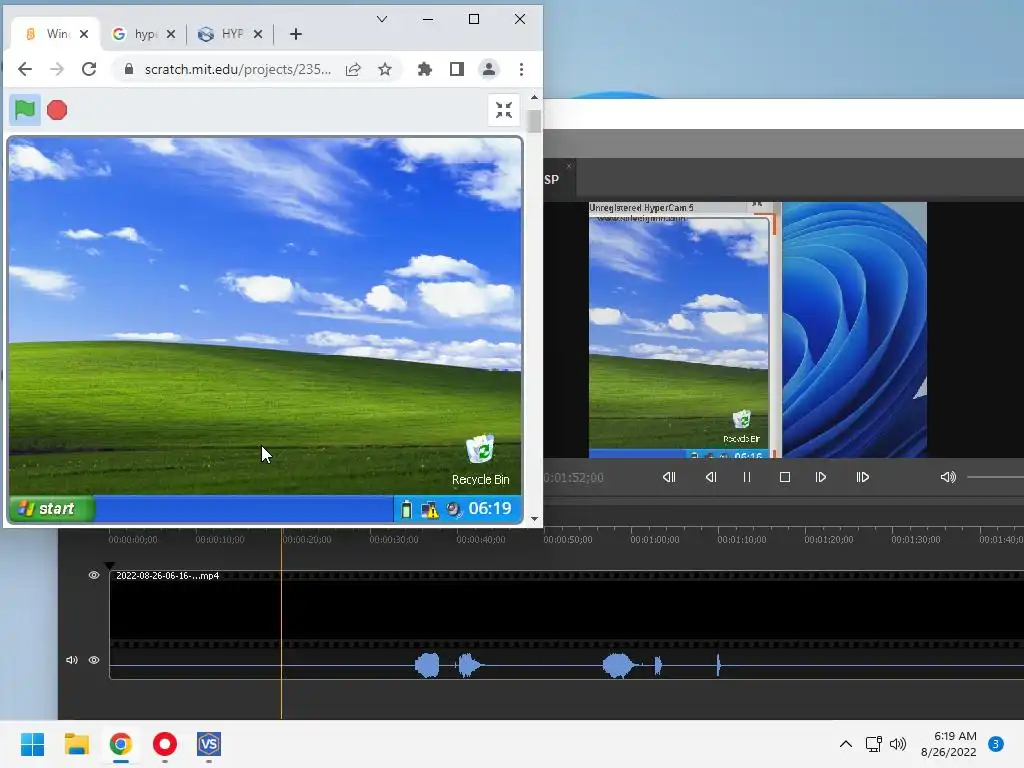Click timeline ruler at 00:01:00;00
1024x768 pixels.
click(654, 540)
